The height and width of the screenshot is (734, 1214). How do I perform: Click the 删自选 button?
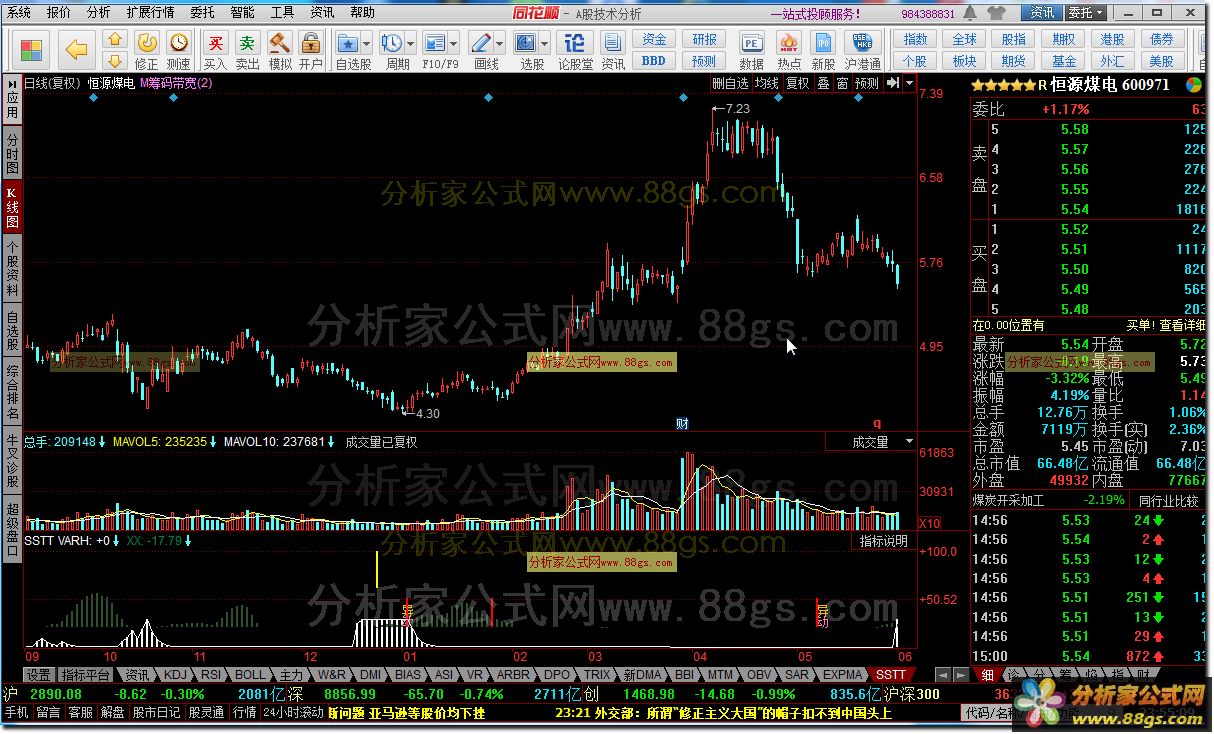point(730,84)
